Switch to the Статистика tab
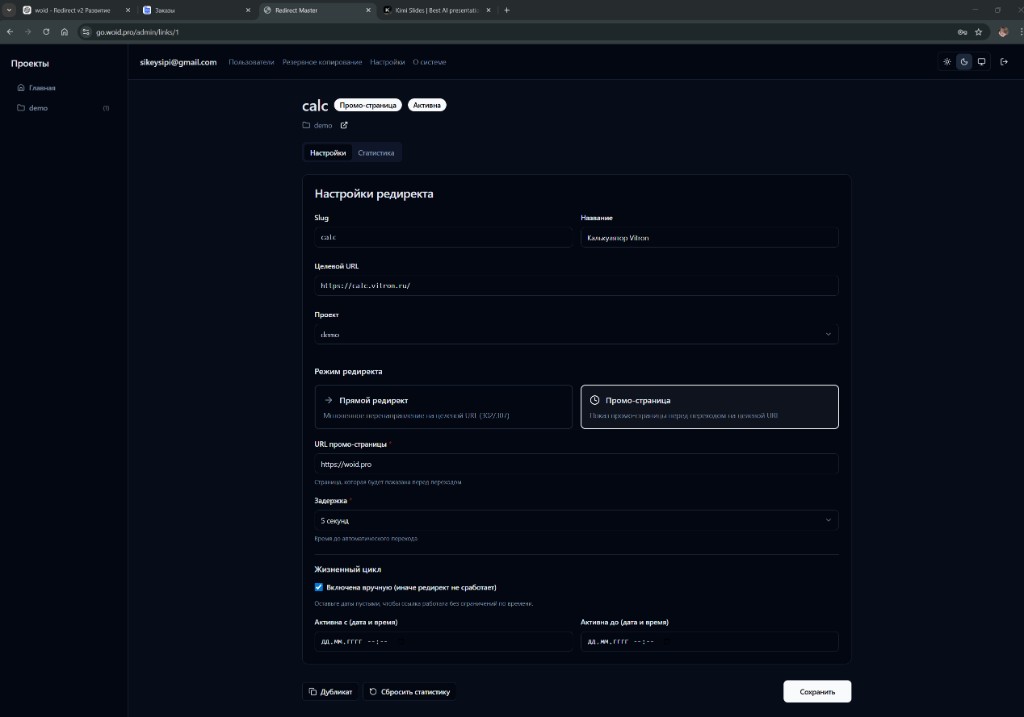 point(376,153)
